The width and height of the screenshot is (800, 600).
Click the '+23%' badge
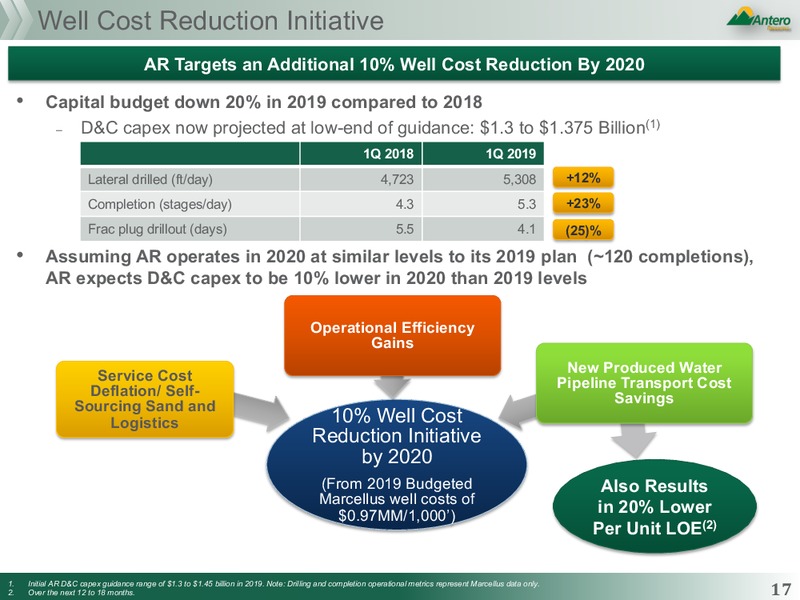[583, 203]
